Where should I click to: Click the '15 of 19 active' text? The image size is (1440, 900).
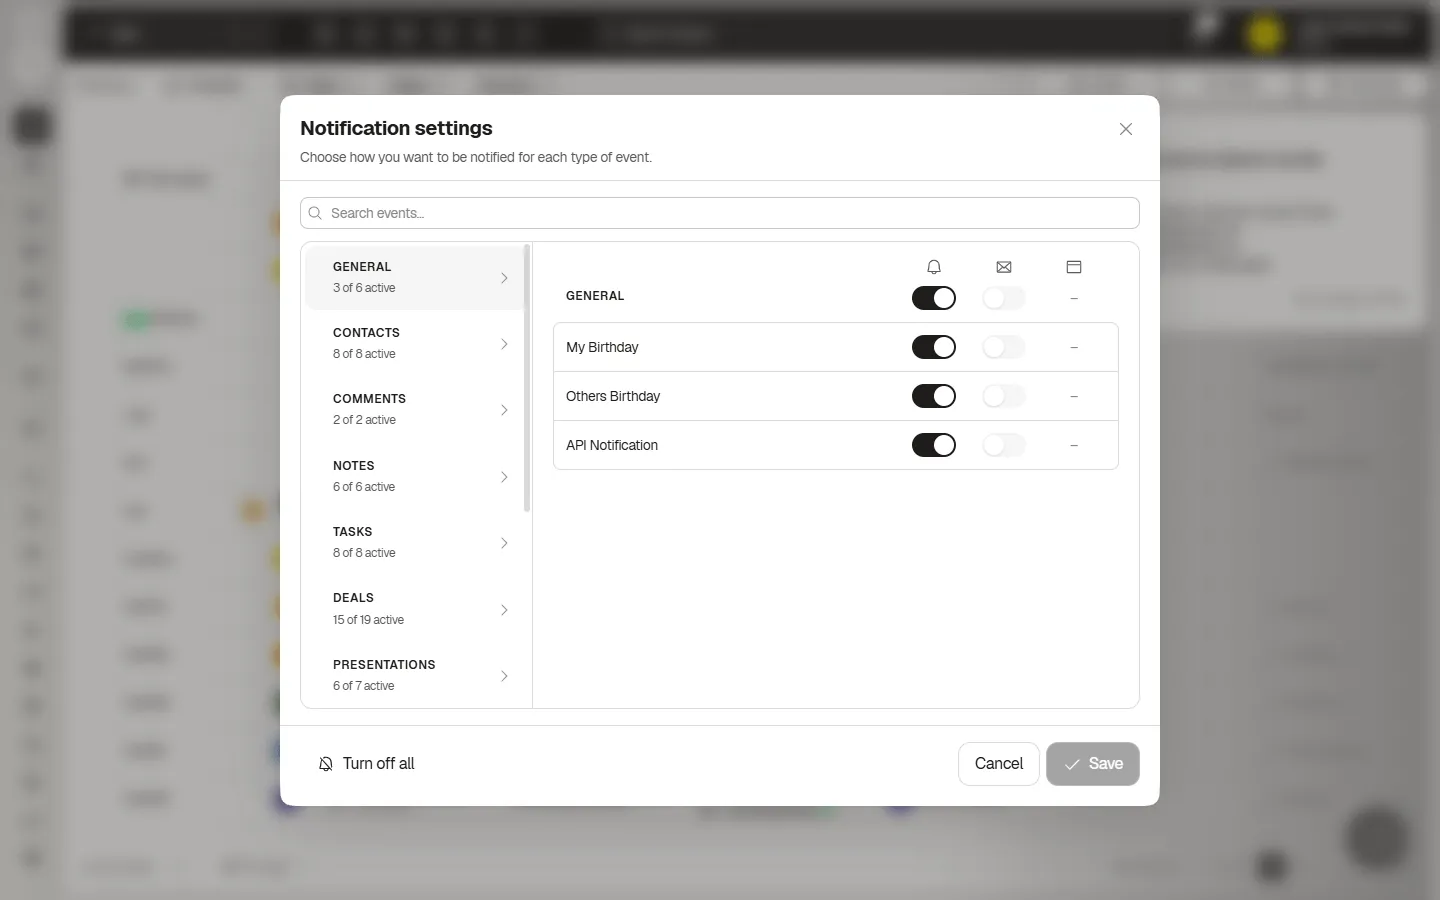tap(368, 620)
